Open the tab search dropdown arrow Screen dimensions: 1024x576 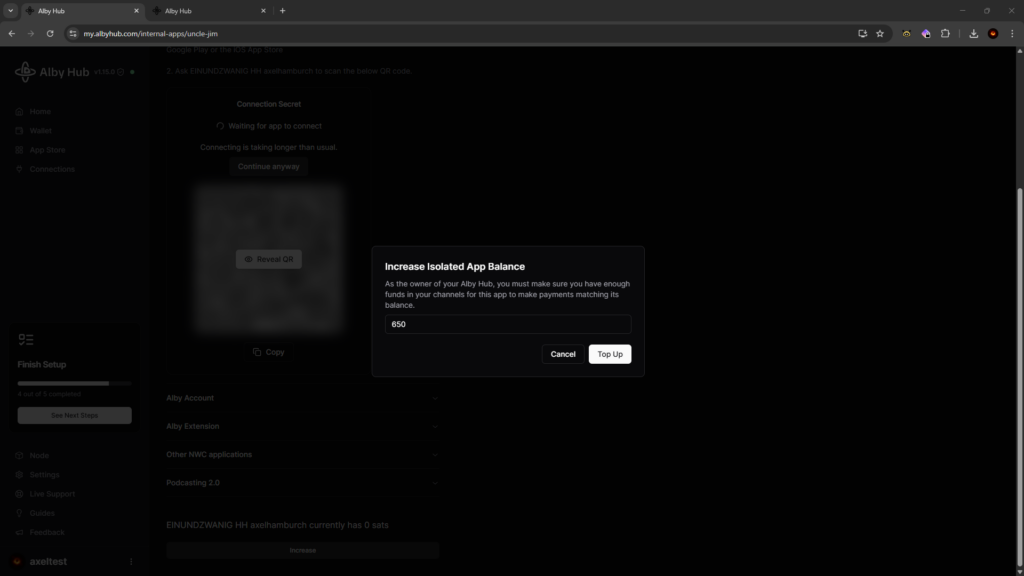pyautogui.click(x=10, y=11)
